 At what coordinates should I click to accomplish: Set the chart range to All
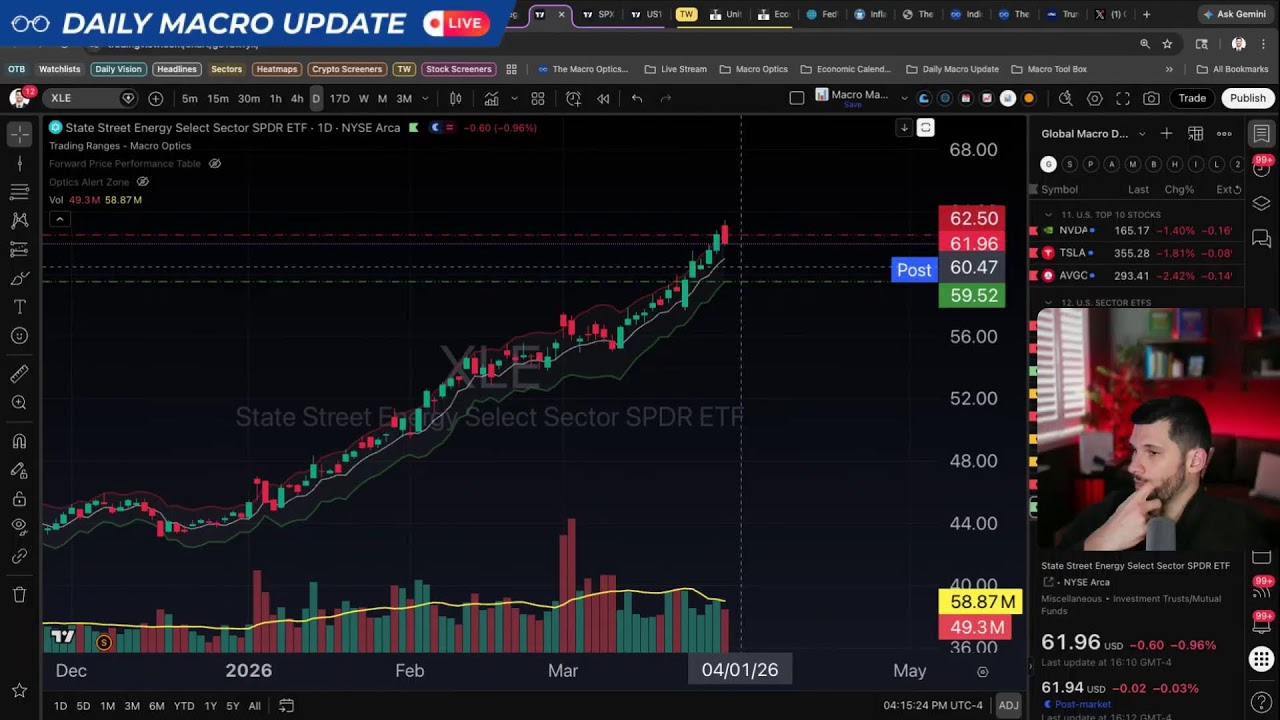click(254, 706)
